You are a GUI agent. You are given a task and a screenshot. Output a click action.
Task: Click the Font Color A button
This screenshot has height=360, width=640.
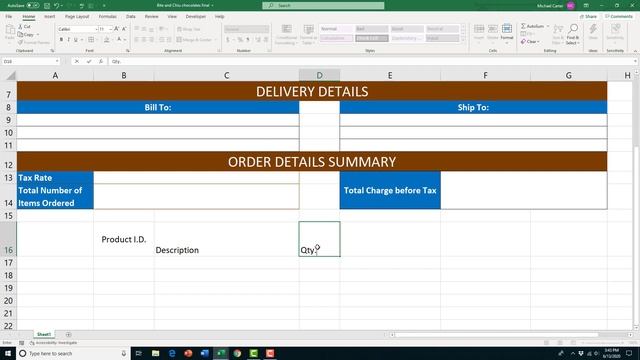[x=119, y=40]
